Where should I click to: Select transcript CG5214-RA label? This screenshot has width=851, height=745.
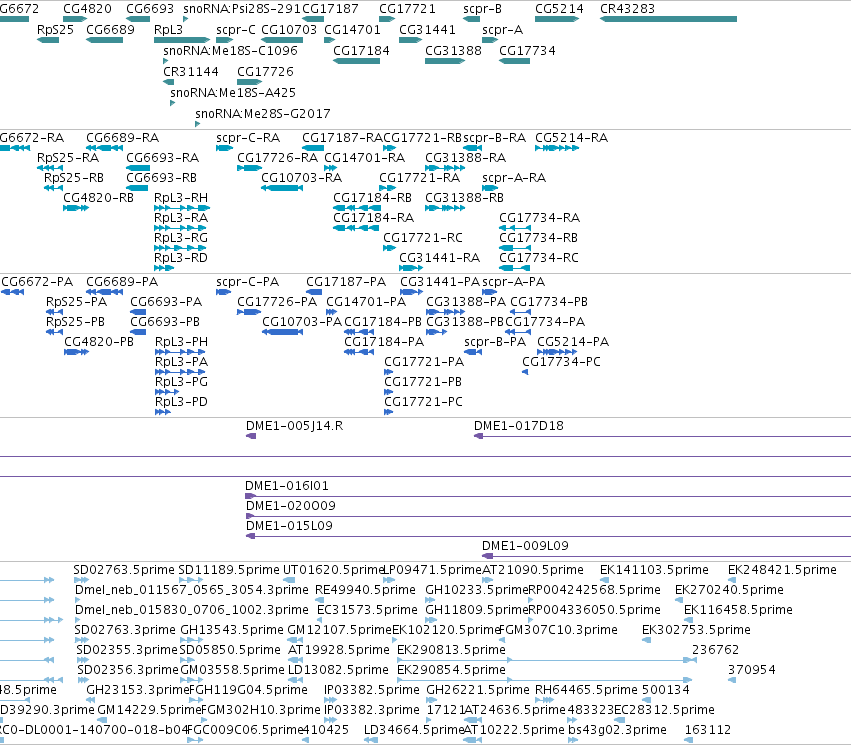571,138
